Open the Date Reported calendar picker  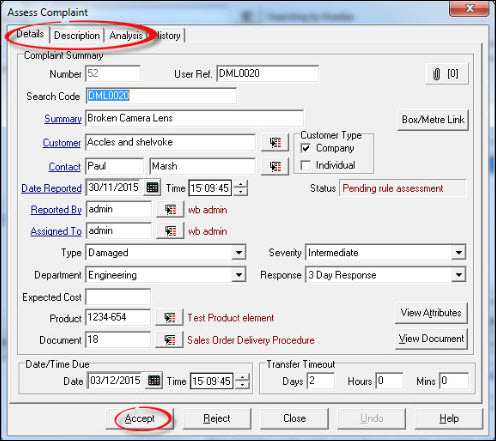[152, 188]
